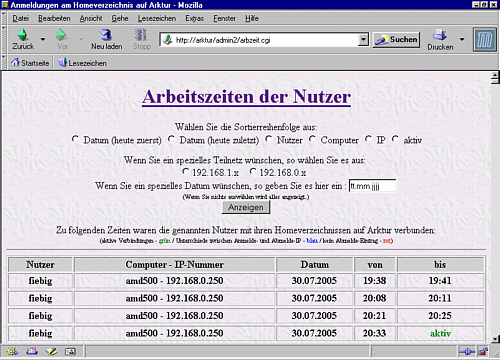Click the Stopp traffic light icon
The image size is (500, 360).
point(141,35)
